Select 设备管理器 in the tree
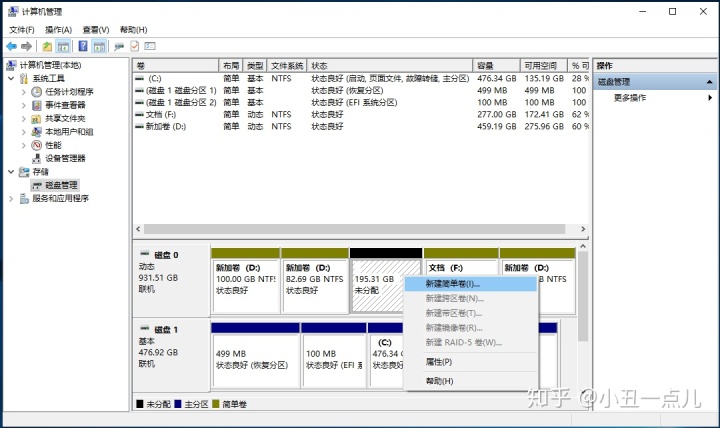720x428 pixels. (65, 158)
